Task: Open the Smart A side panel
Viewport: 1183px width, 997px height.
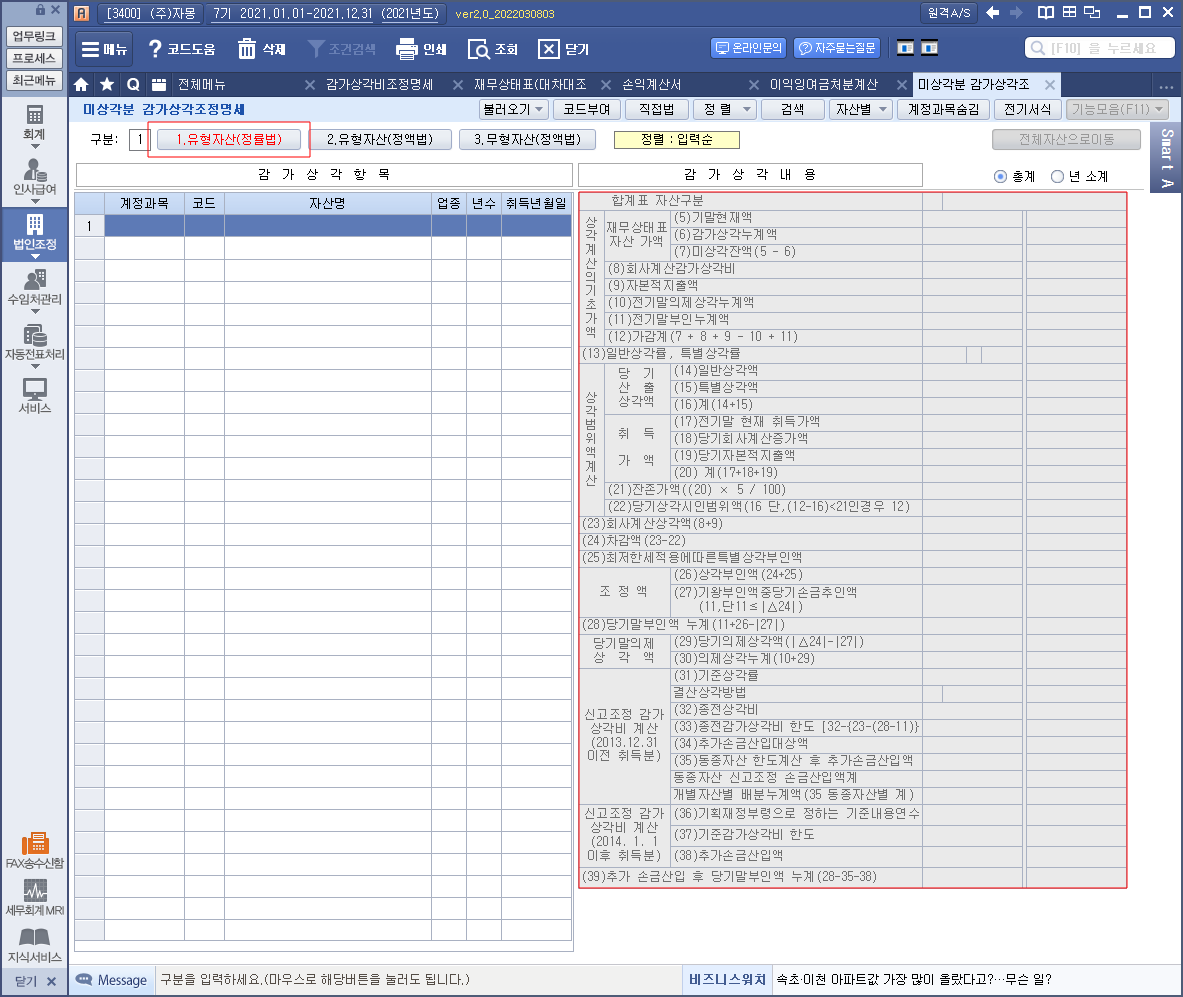Action: click(1166, 159)
